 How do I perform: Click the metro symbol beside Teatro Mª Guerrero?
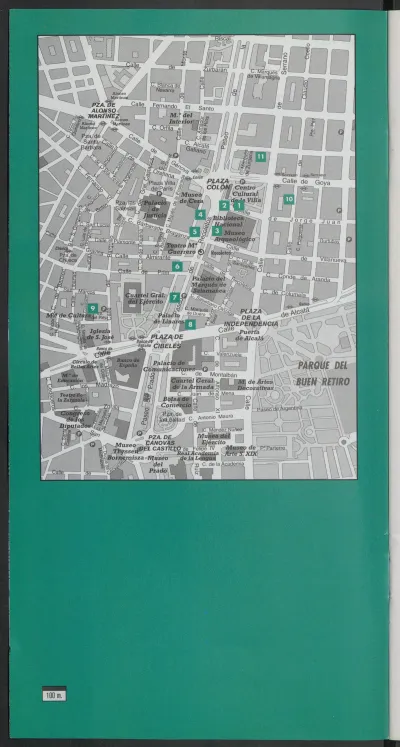coord(201,252)
